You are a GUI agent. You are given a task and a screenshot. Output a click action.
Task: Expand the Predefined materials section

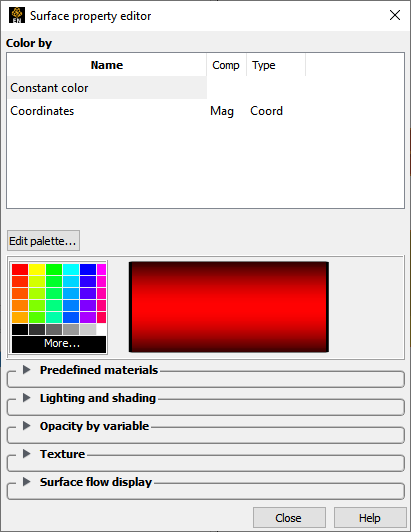26,370
